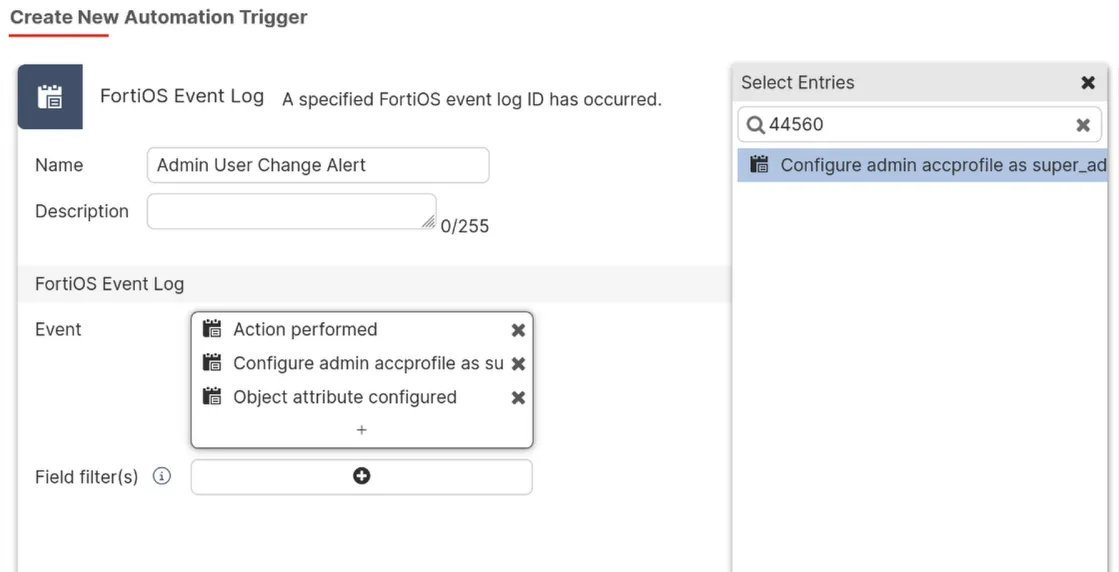The width and height of the screenshot is (1119, 572).
Task: Clear the 44560 search text
Action: click(x=1083, y=126)
